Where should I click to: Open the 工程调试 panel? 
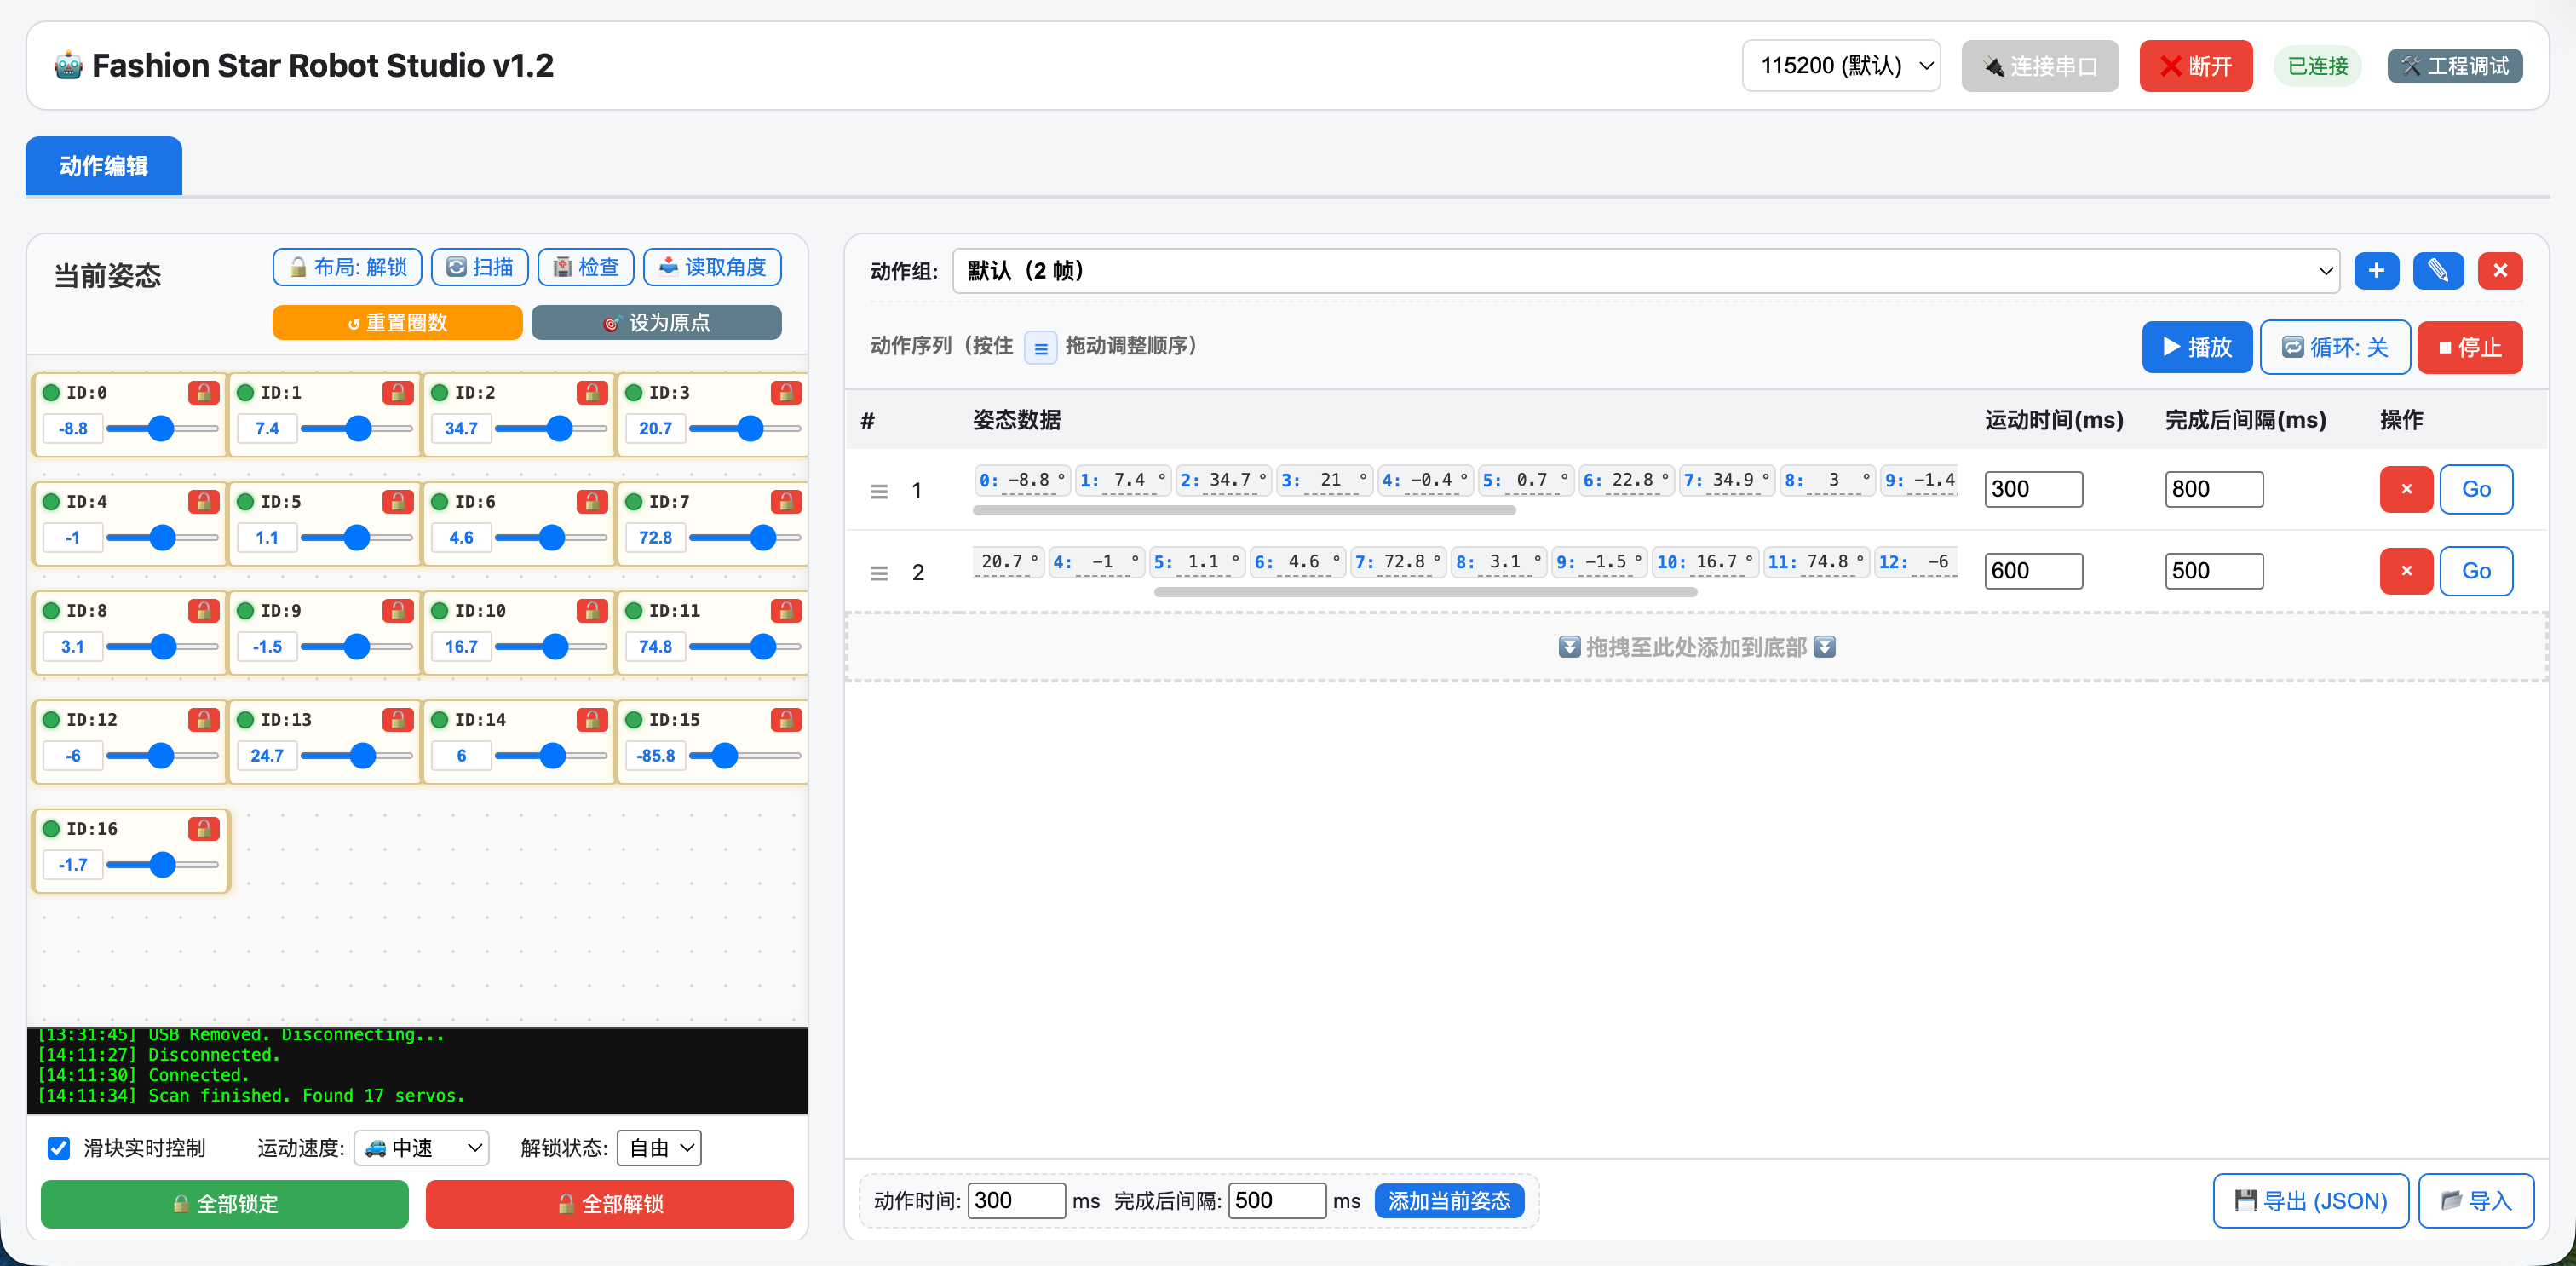pos(2454,66)
